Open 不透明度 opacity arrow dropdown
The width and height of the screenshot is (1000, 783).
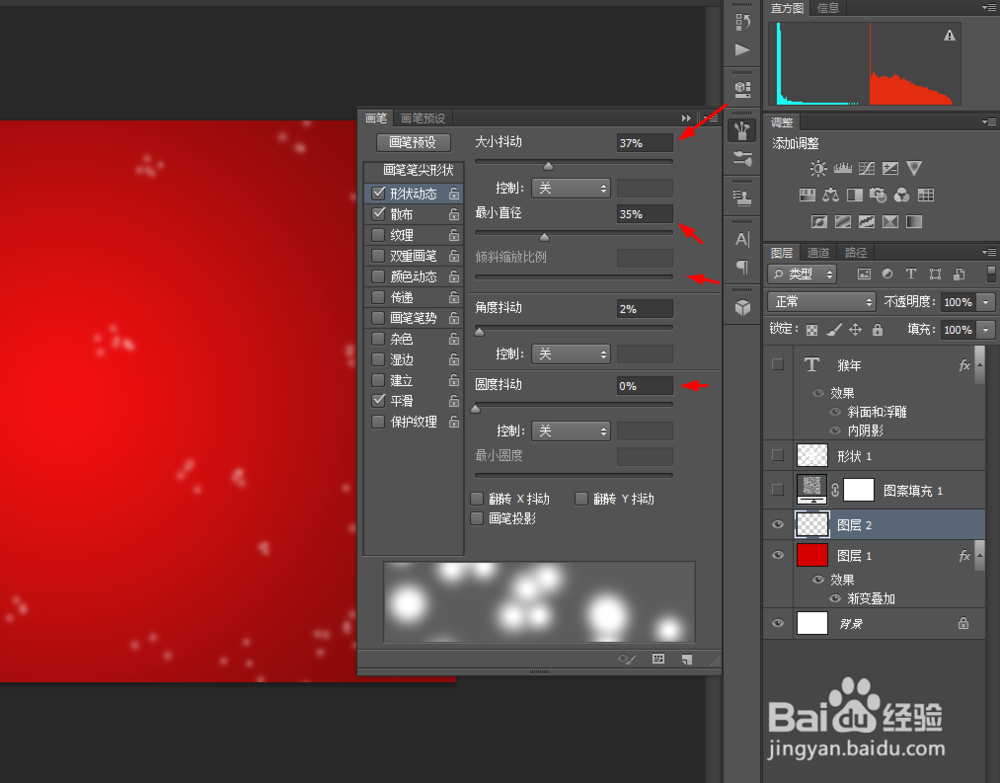(x=986, y=302)
